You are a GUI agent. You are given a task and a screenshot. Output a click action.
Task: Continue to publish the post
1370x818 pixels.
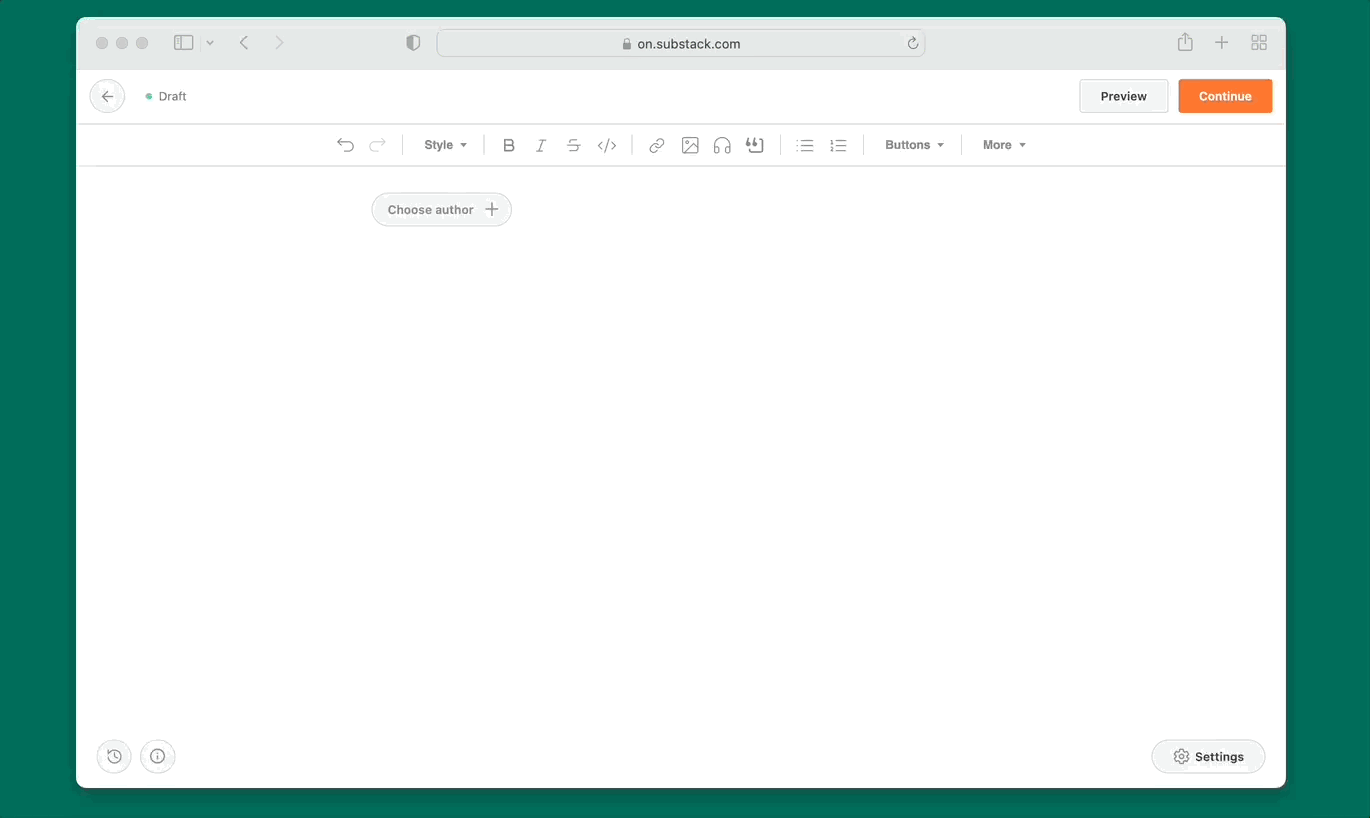pos(1225,95)
